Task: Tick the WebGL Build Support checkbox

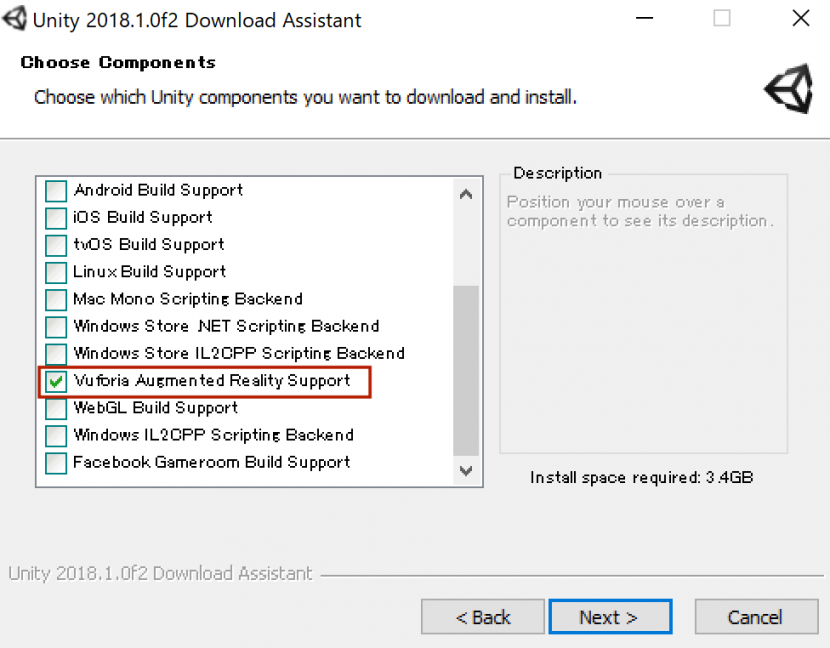Action: click(x=57, y=408)
